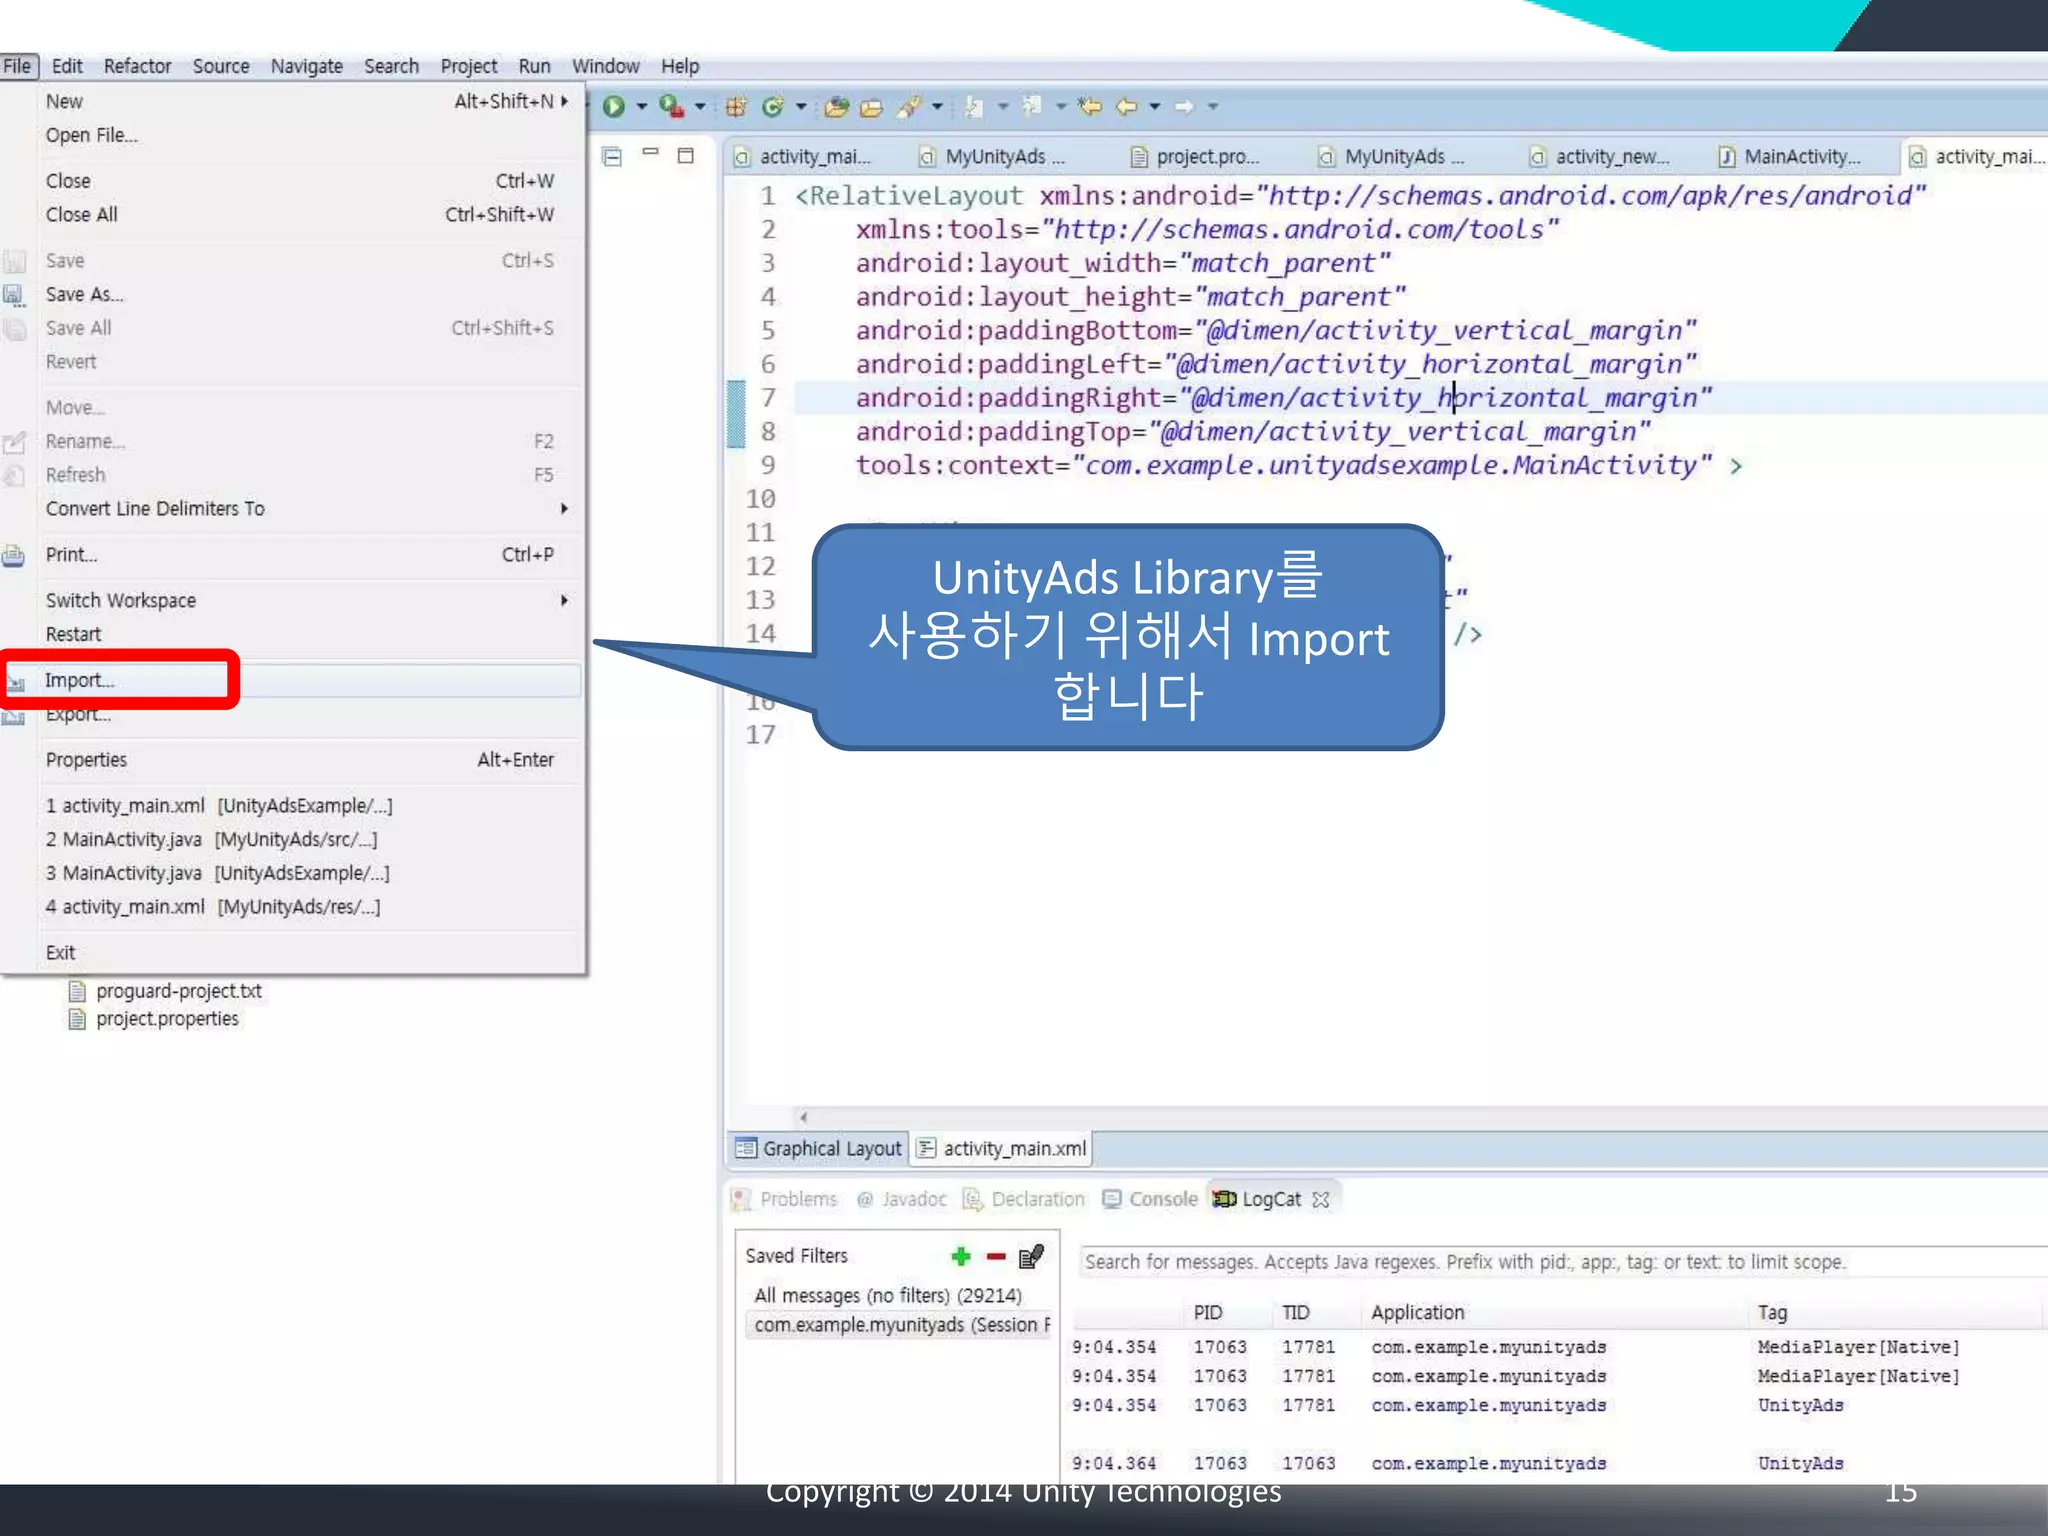2048x1536 pixels.
Task: Click the Save As icon in File menu
Action: [14, 295]
